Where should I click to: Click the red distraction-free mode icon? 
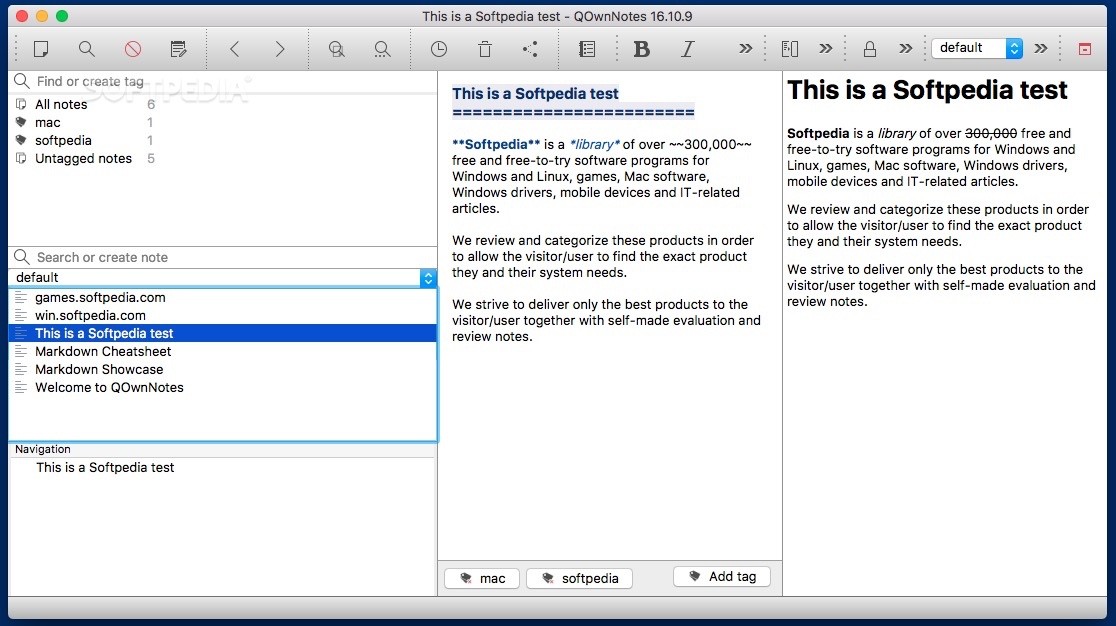[x=1085, y=49]
